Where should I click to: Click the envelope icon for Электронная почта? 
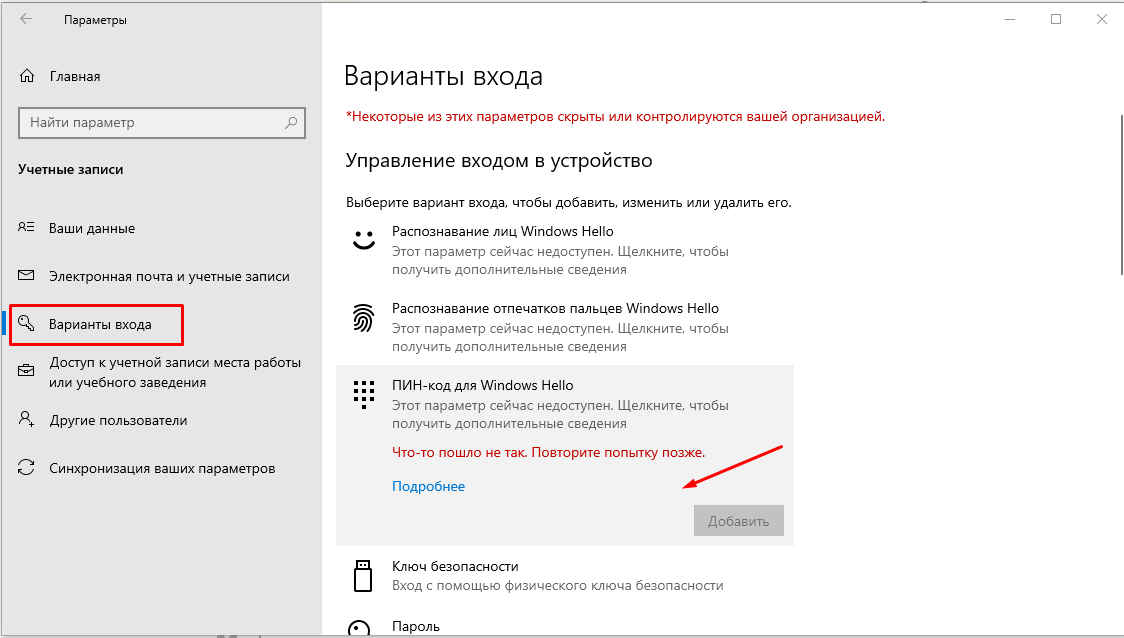coord(26,275)
